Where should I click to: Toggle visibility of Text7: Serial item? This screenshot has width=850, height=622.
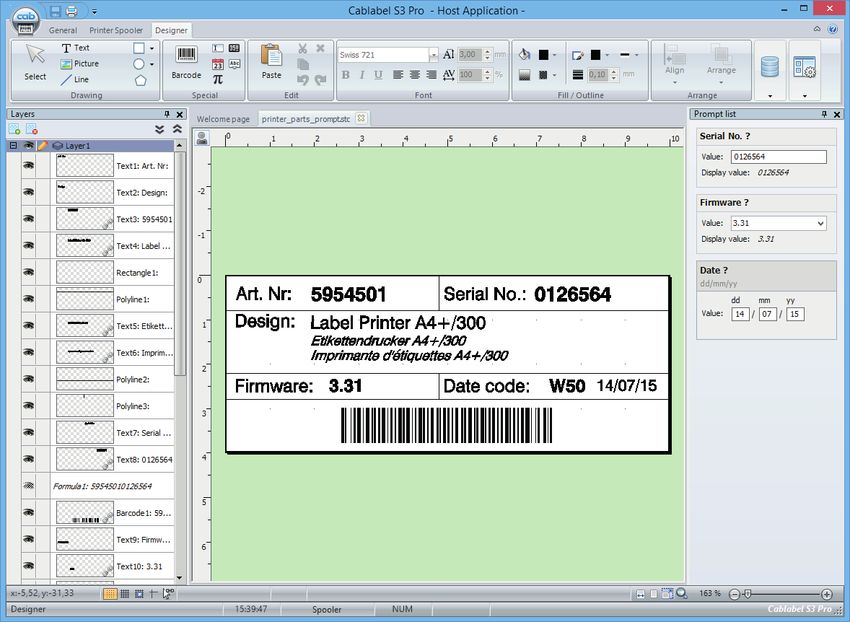coord(28,432)
